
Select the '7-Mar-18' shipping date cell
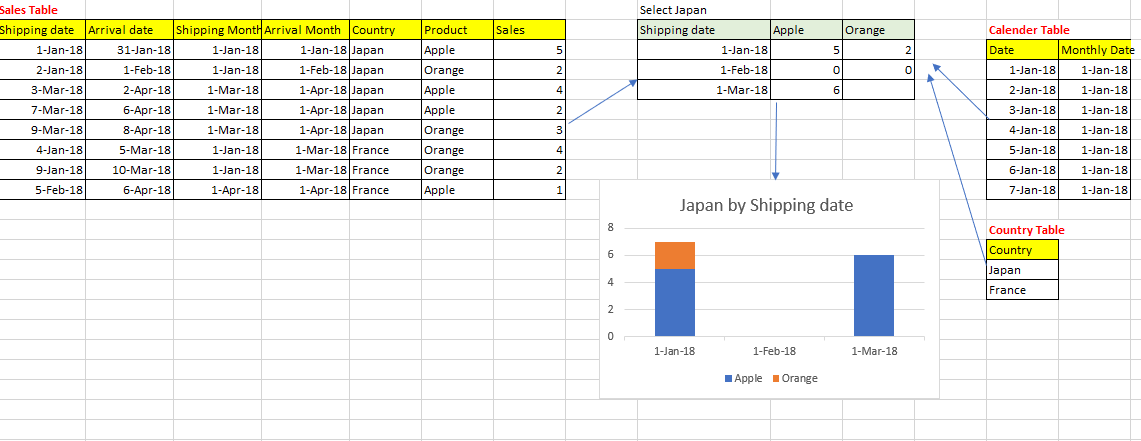[x=42, y=110]
